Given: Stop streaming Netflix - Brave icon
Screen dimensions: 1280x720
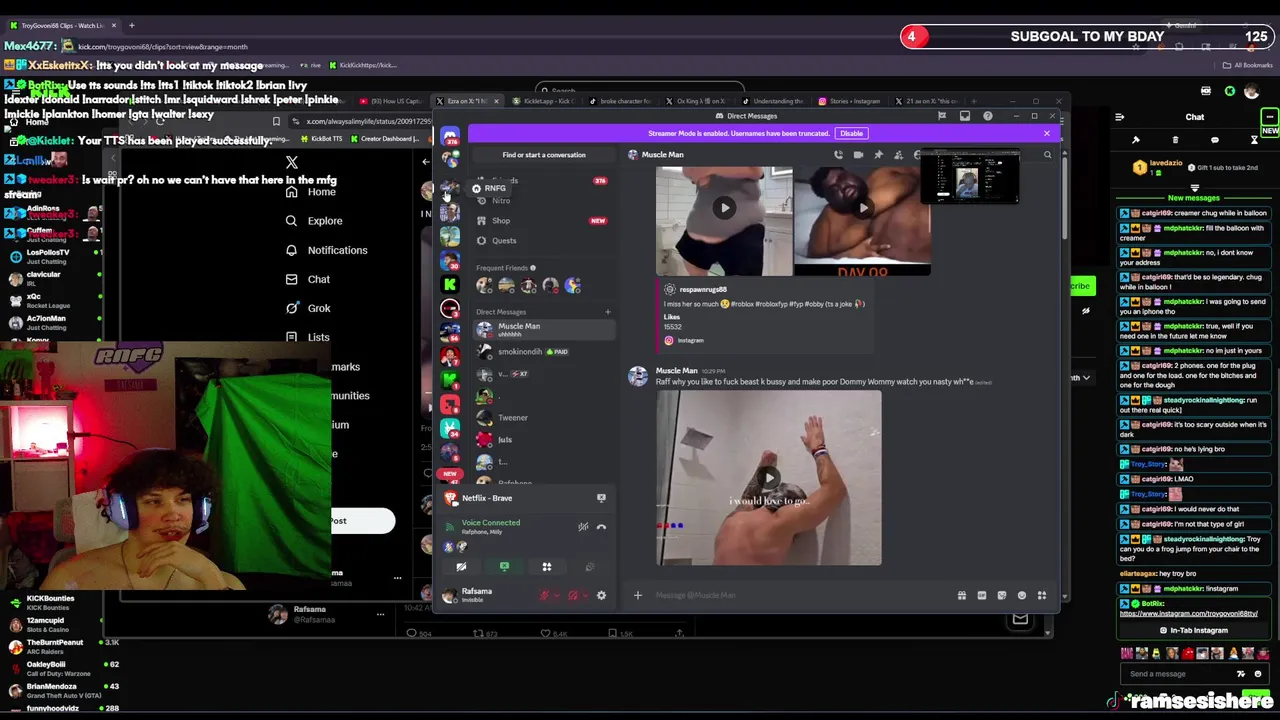Looking at the screenshot, I should pyautogui.click(x=601, y=498).
